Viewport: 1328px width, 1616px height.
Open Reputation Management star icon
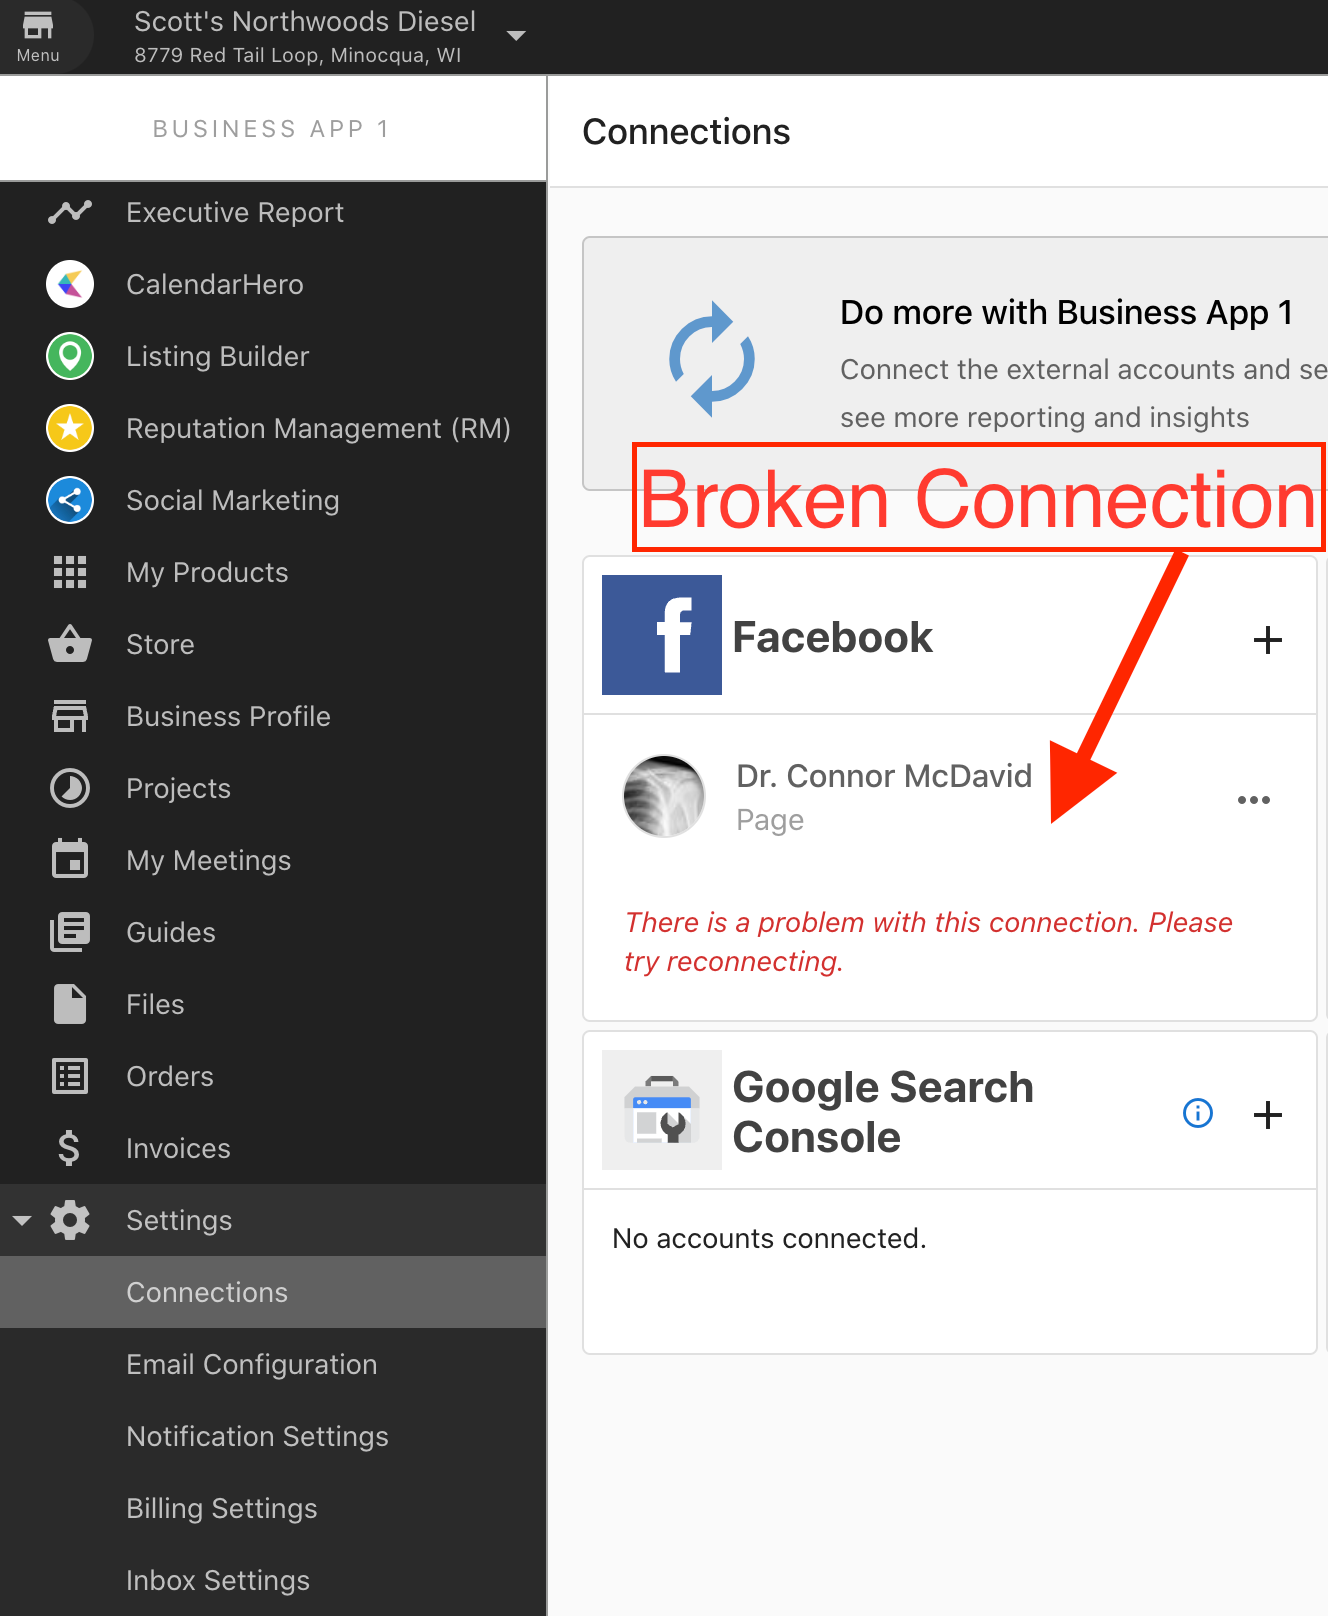[x=70, y=428]
